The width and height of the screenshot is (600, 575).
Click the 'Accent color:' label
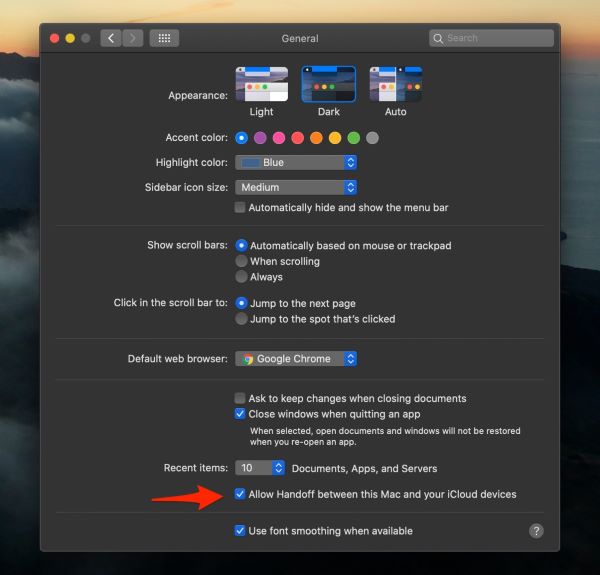(197, 137)
